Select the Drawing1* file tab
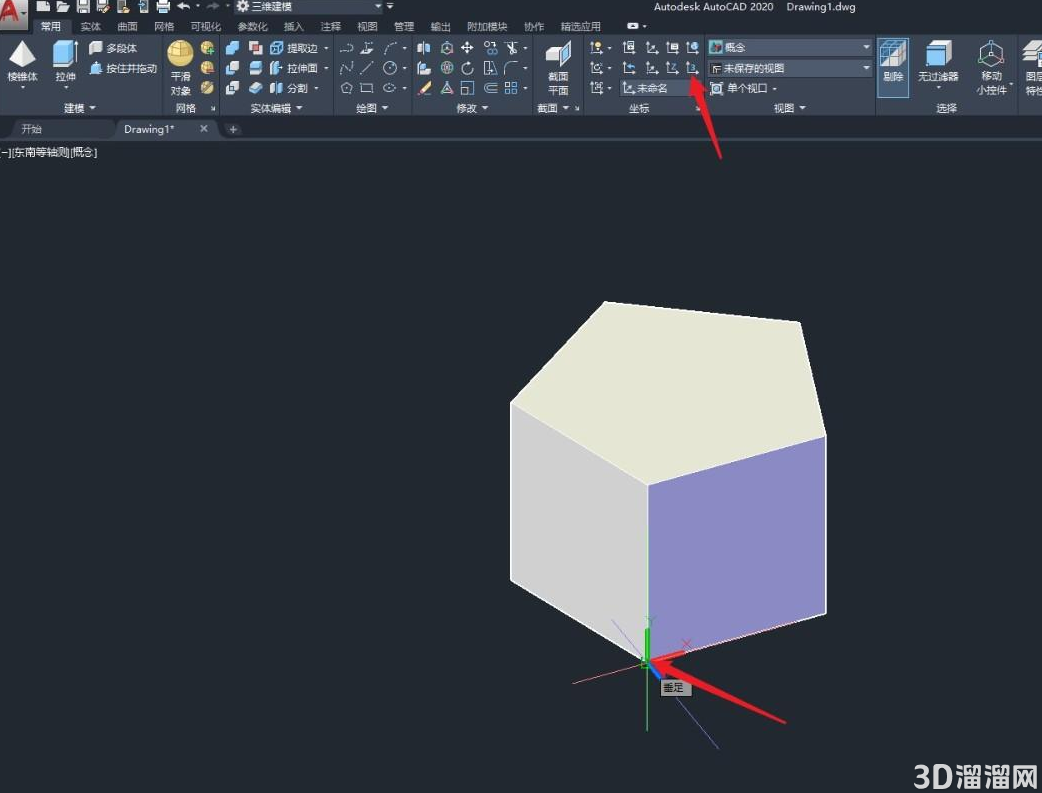Image resolution: width=1042 pixels, height=793 pixels. click(x=149, y=129)
